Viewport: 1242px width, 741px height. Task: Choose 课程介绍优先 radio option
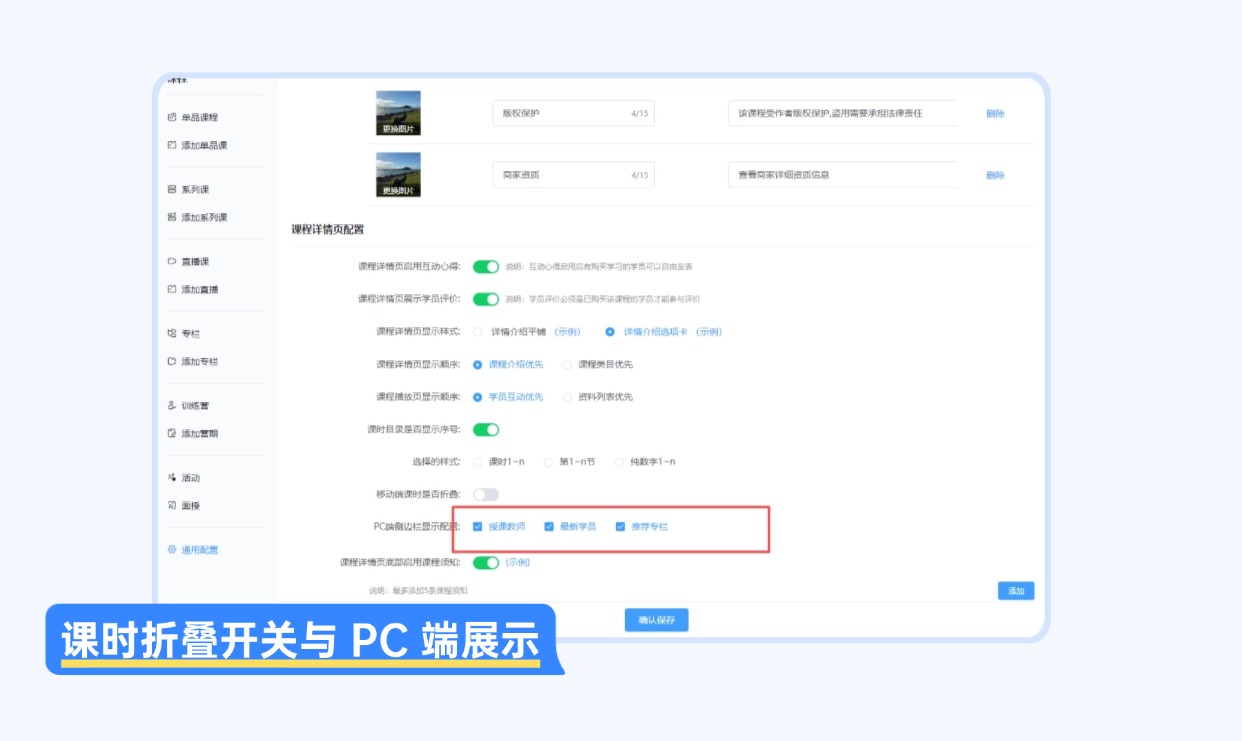478,365
